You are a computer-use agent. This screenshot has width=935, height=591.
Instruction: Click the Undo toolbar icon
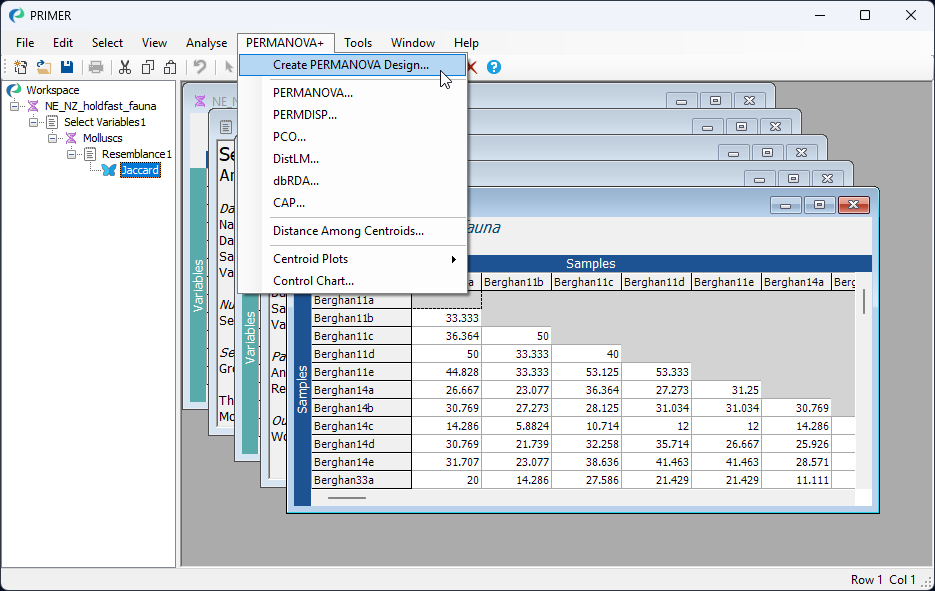point(200,67)
